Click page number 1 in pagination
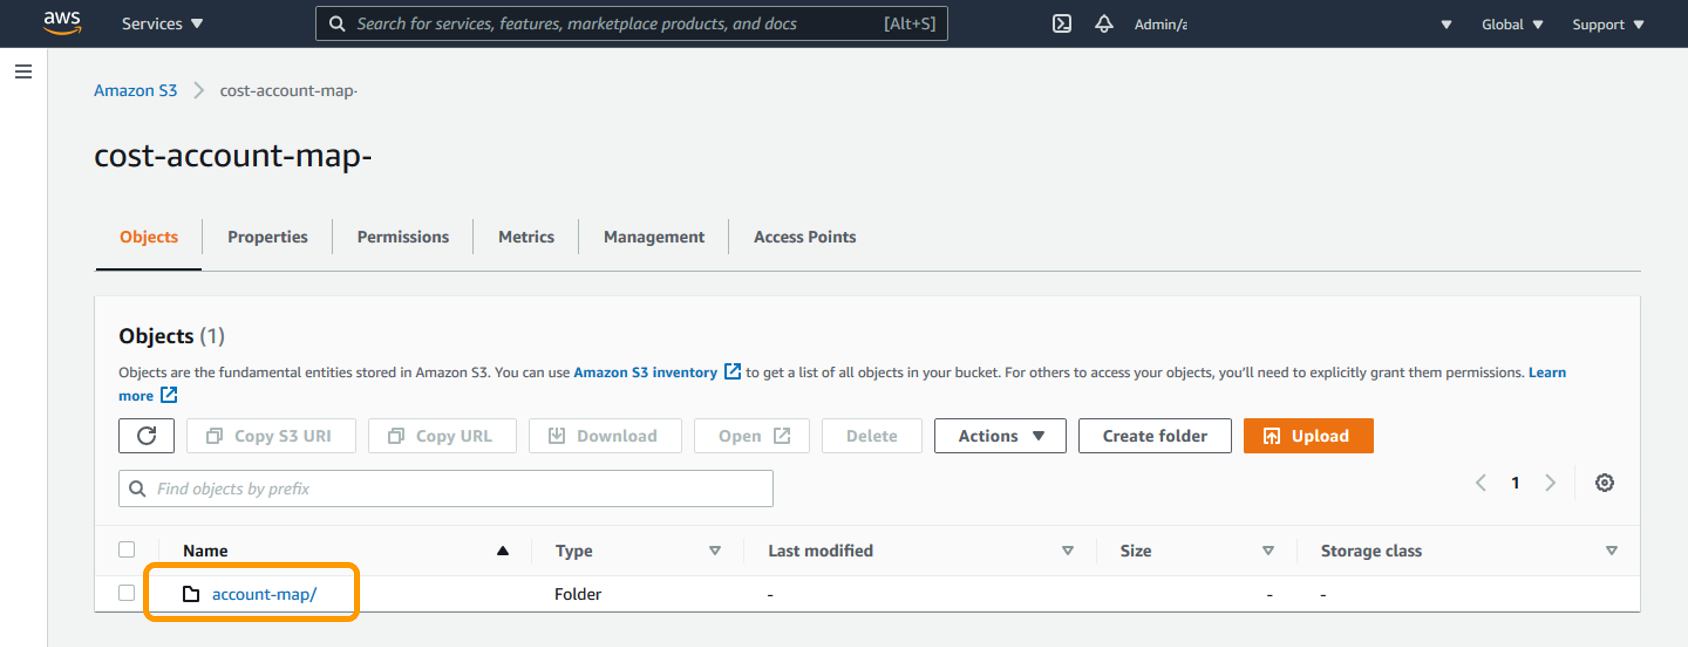1688x647 pixels. tap(1515, 483)
